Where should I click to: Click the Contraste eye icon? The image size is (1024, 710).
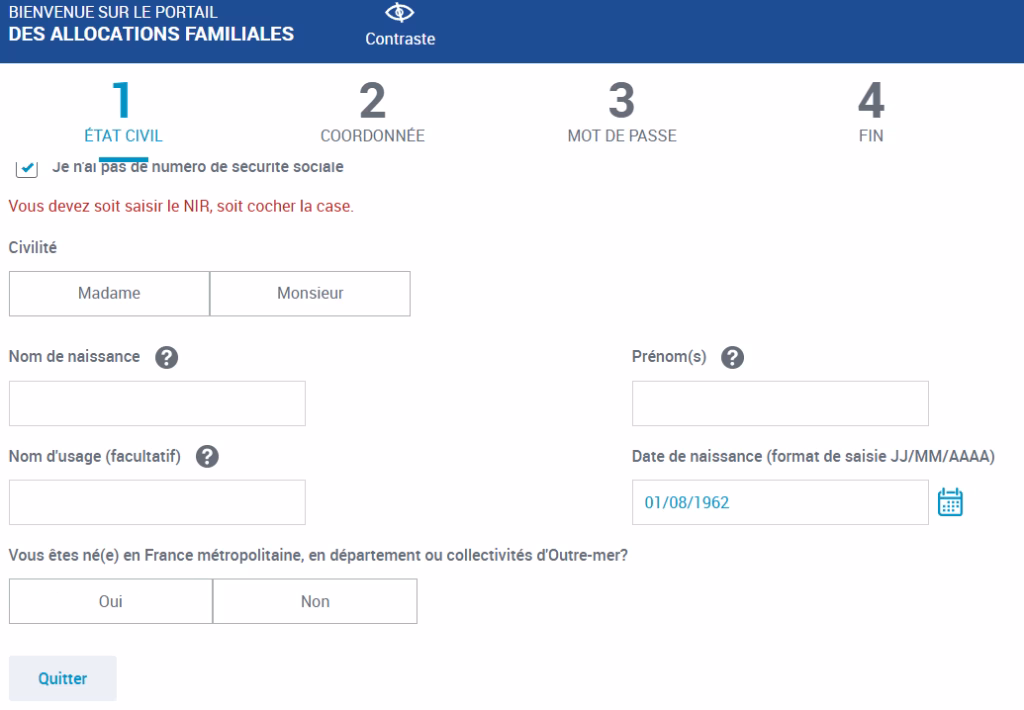tap(400, 13)
